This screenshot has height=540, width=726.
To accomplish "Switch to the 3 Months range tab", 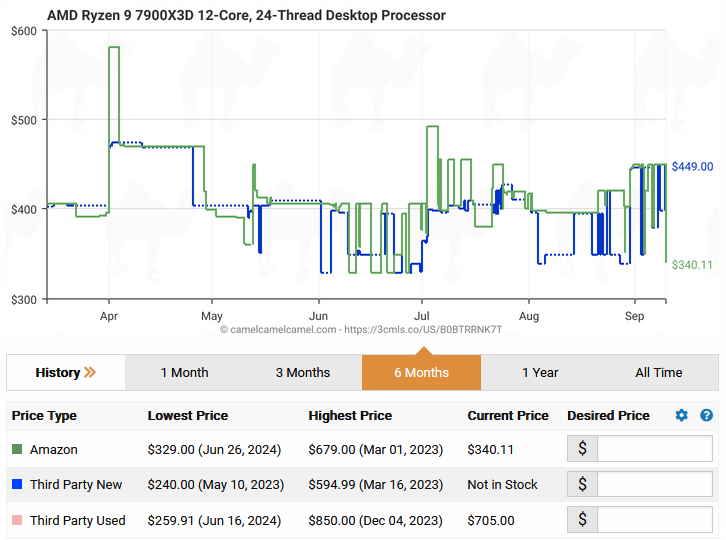I will click(x=303, y=373).
